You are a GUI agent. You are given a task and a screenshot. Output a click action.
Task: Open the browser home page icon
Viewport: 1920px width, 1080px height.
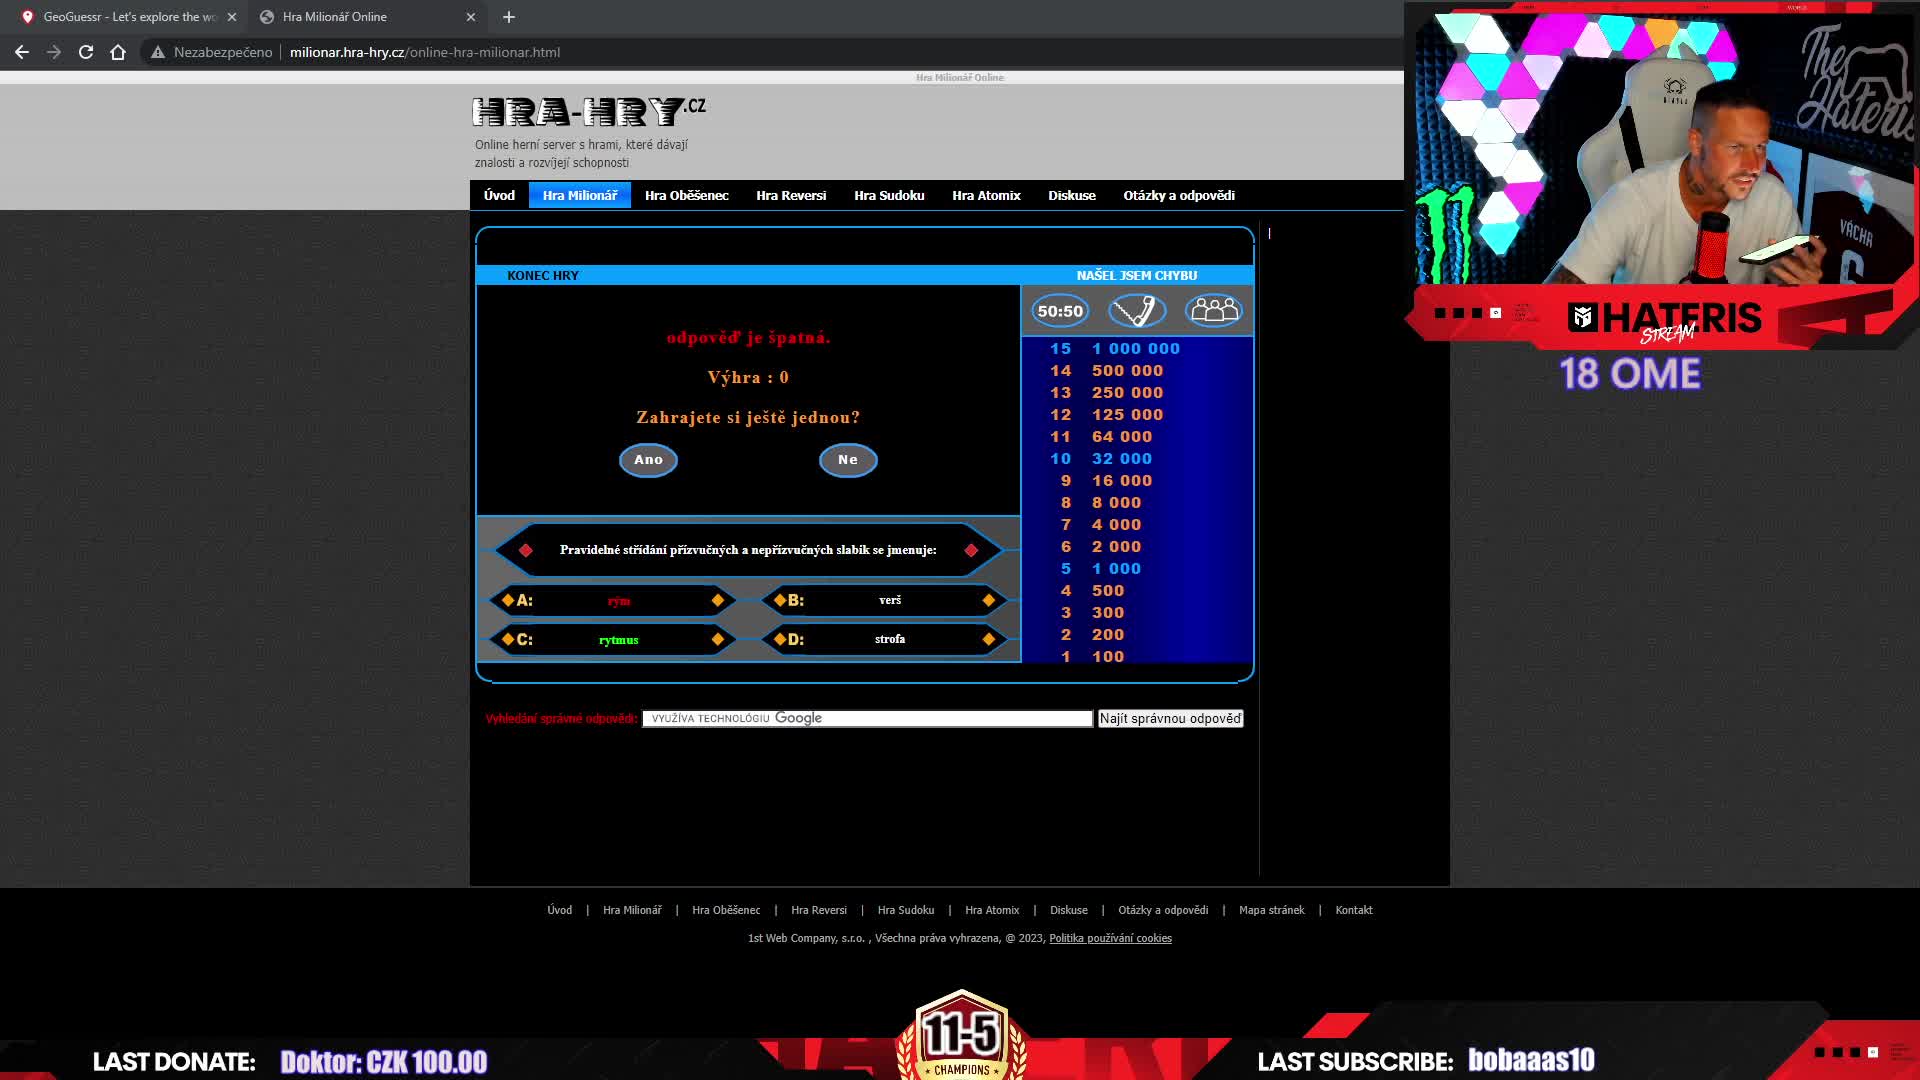pyautogui.click(x=118, y=52)
